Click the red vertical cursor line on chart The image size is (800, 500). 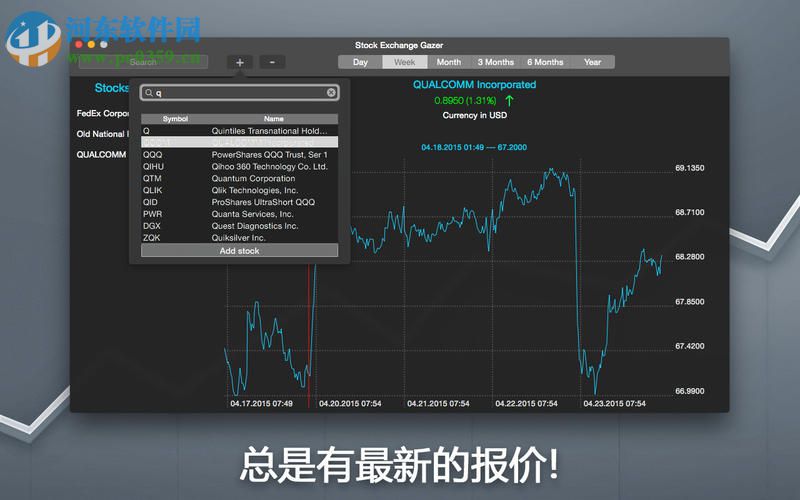[x=309, y=337]
